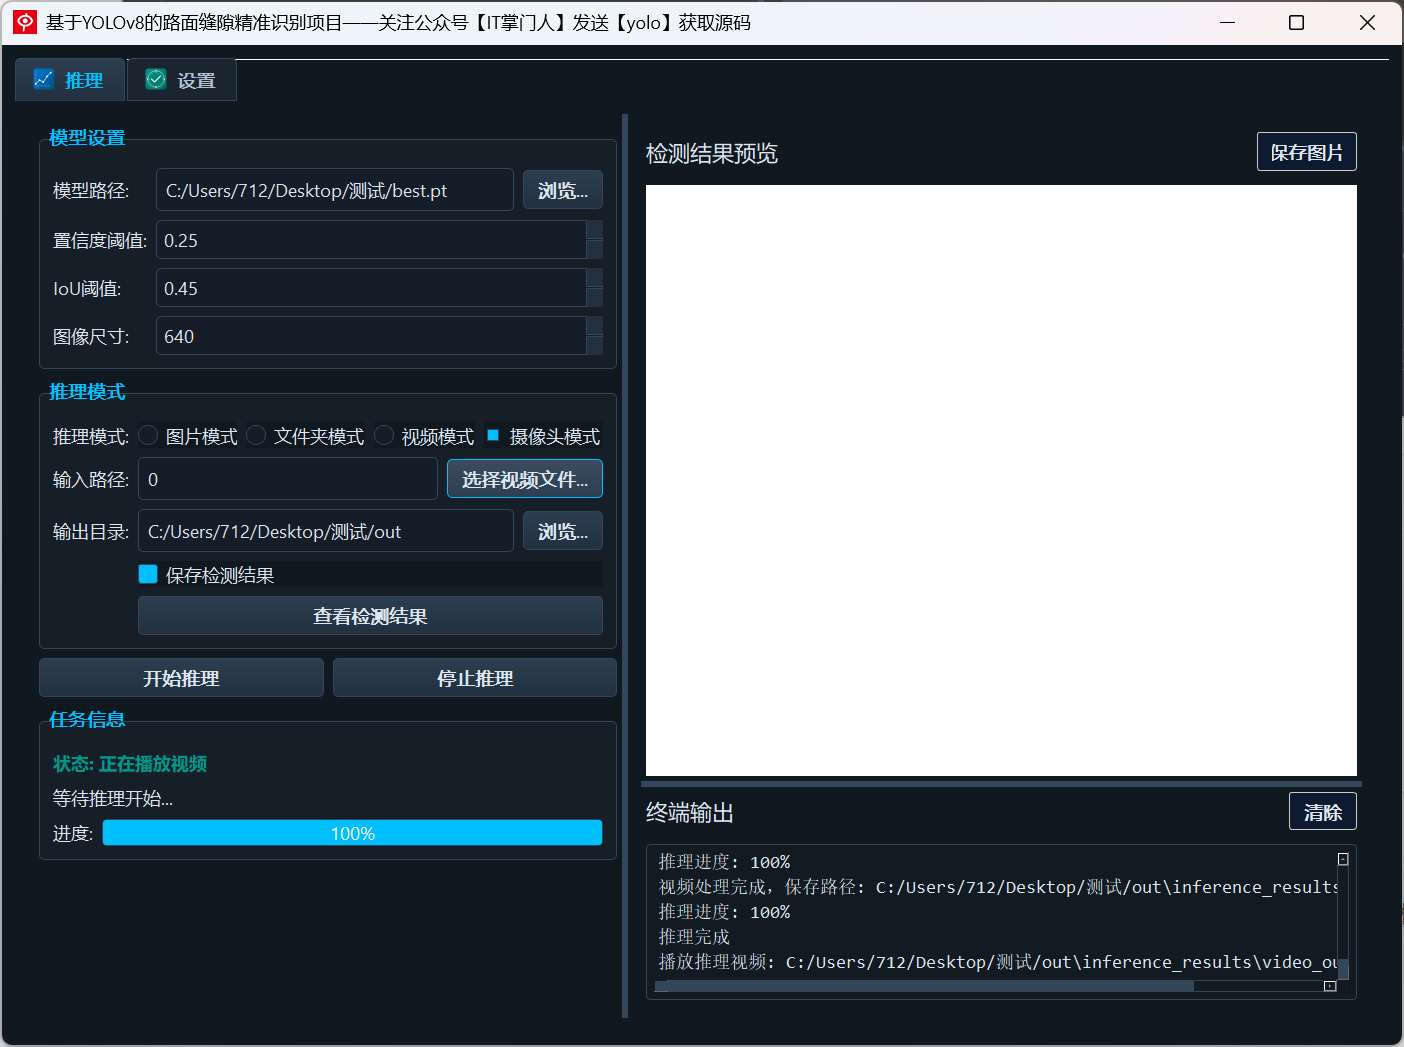This screenshot has width=1404, height=1047.
Task: Select the 文件夹模式 radio button
Action: 256,435
